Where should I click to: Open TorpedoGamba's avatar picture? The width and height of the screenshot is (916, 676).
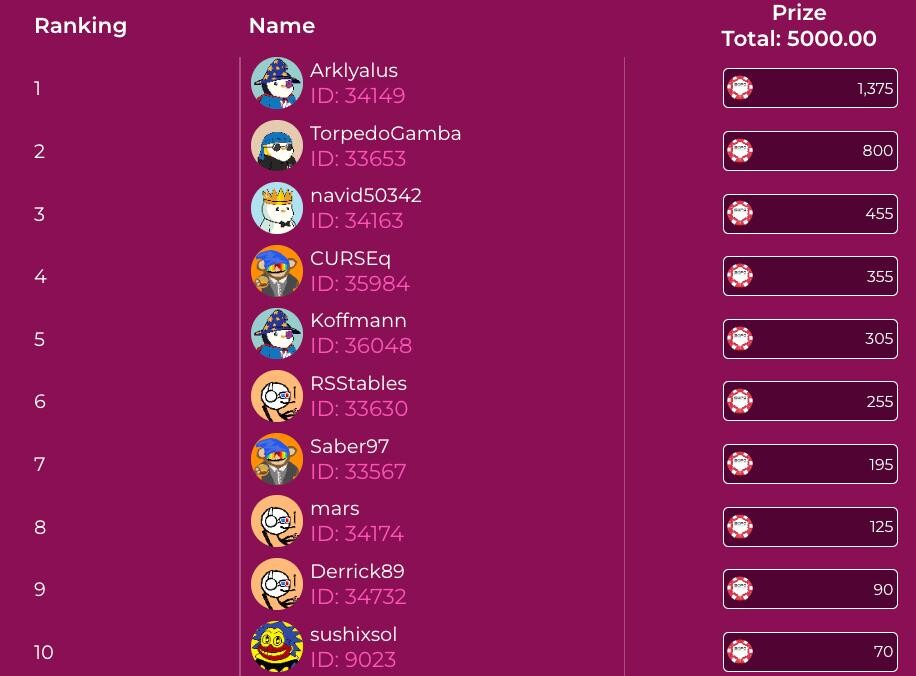pos(277,145)
